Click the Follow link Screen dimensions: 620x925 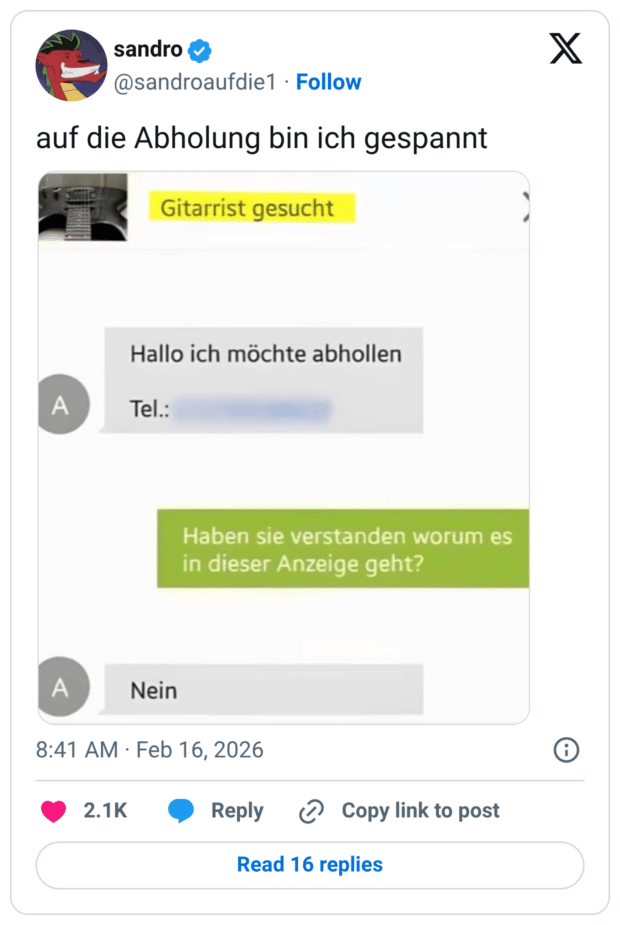(329, 82)
